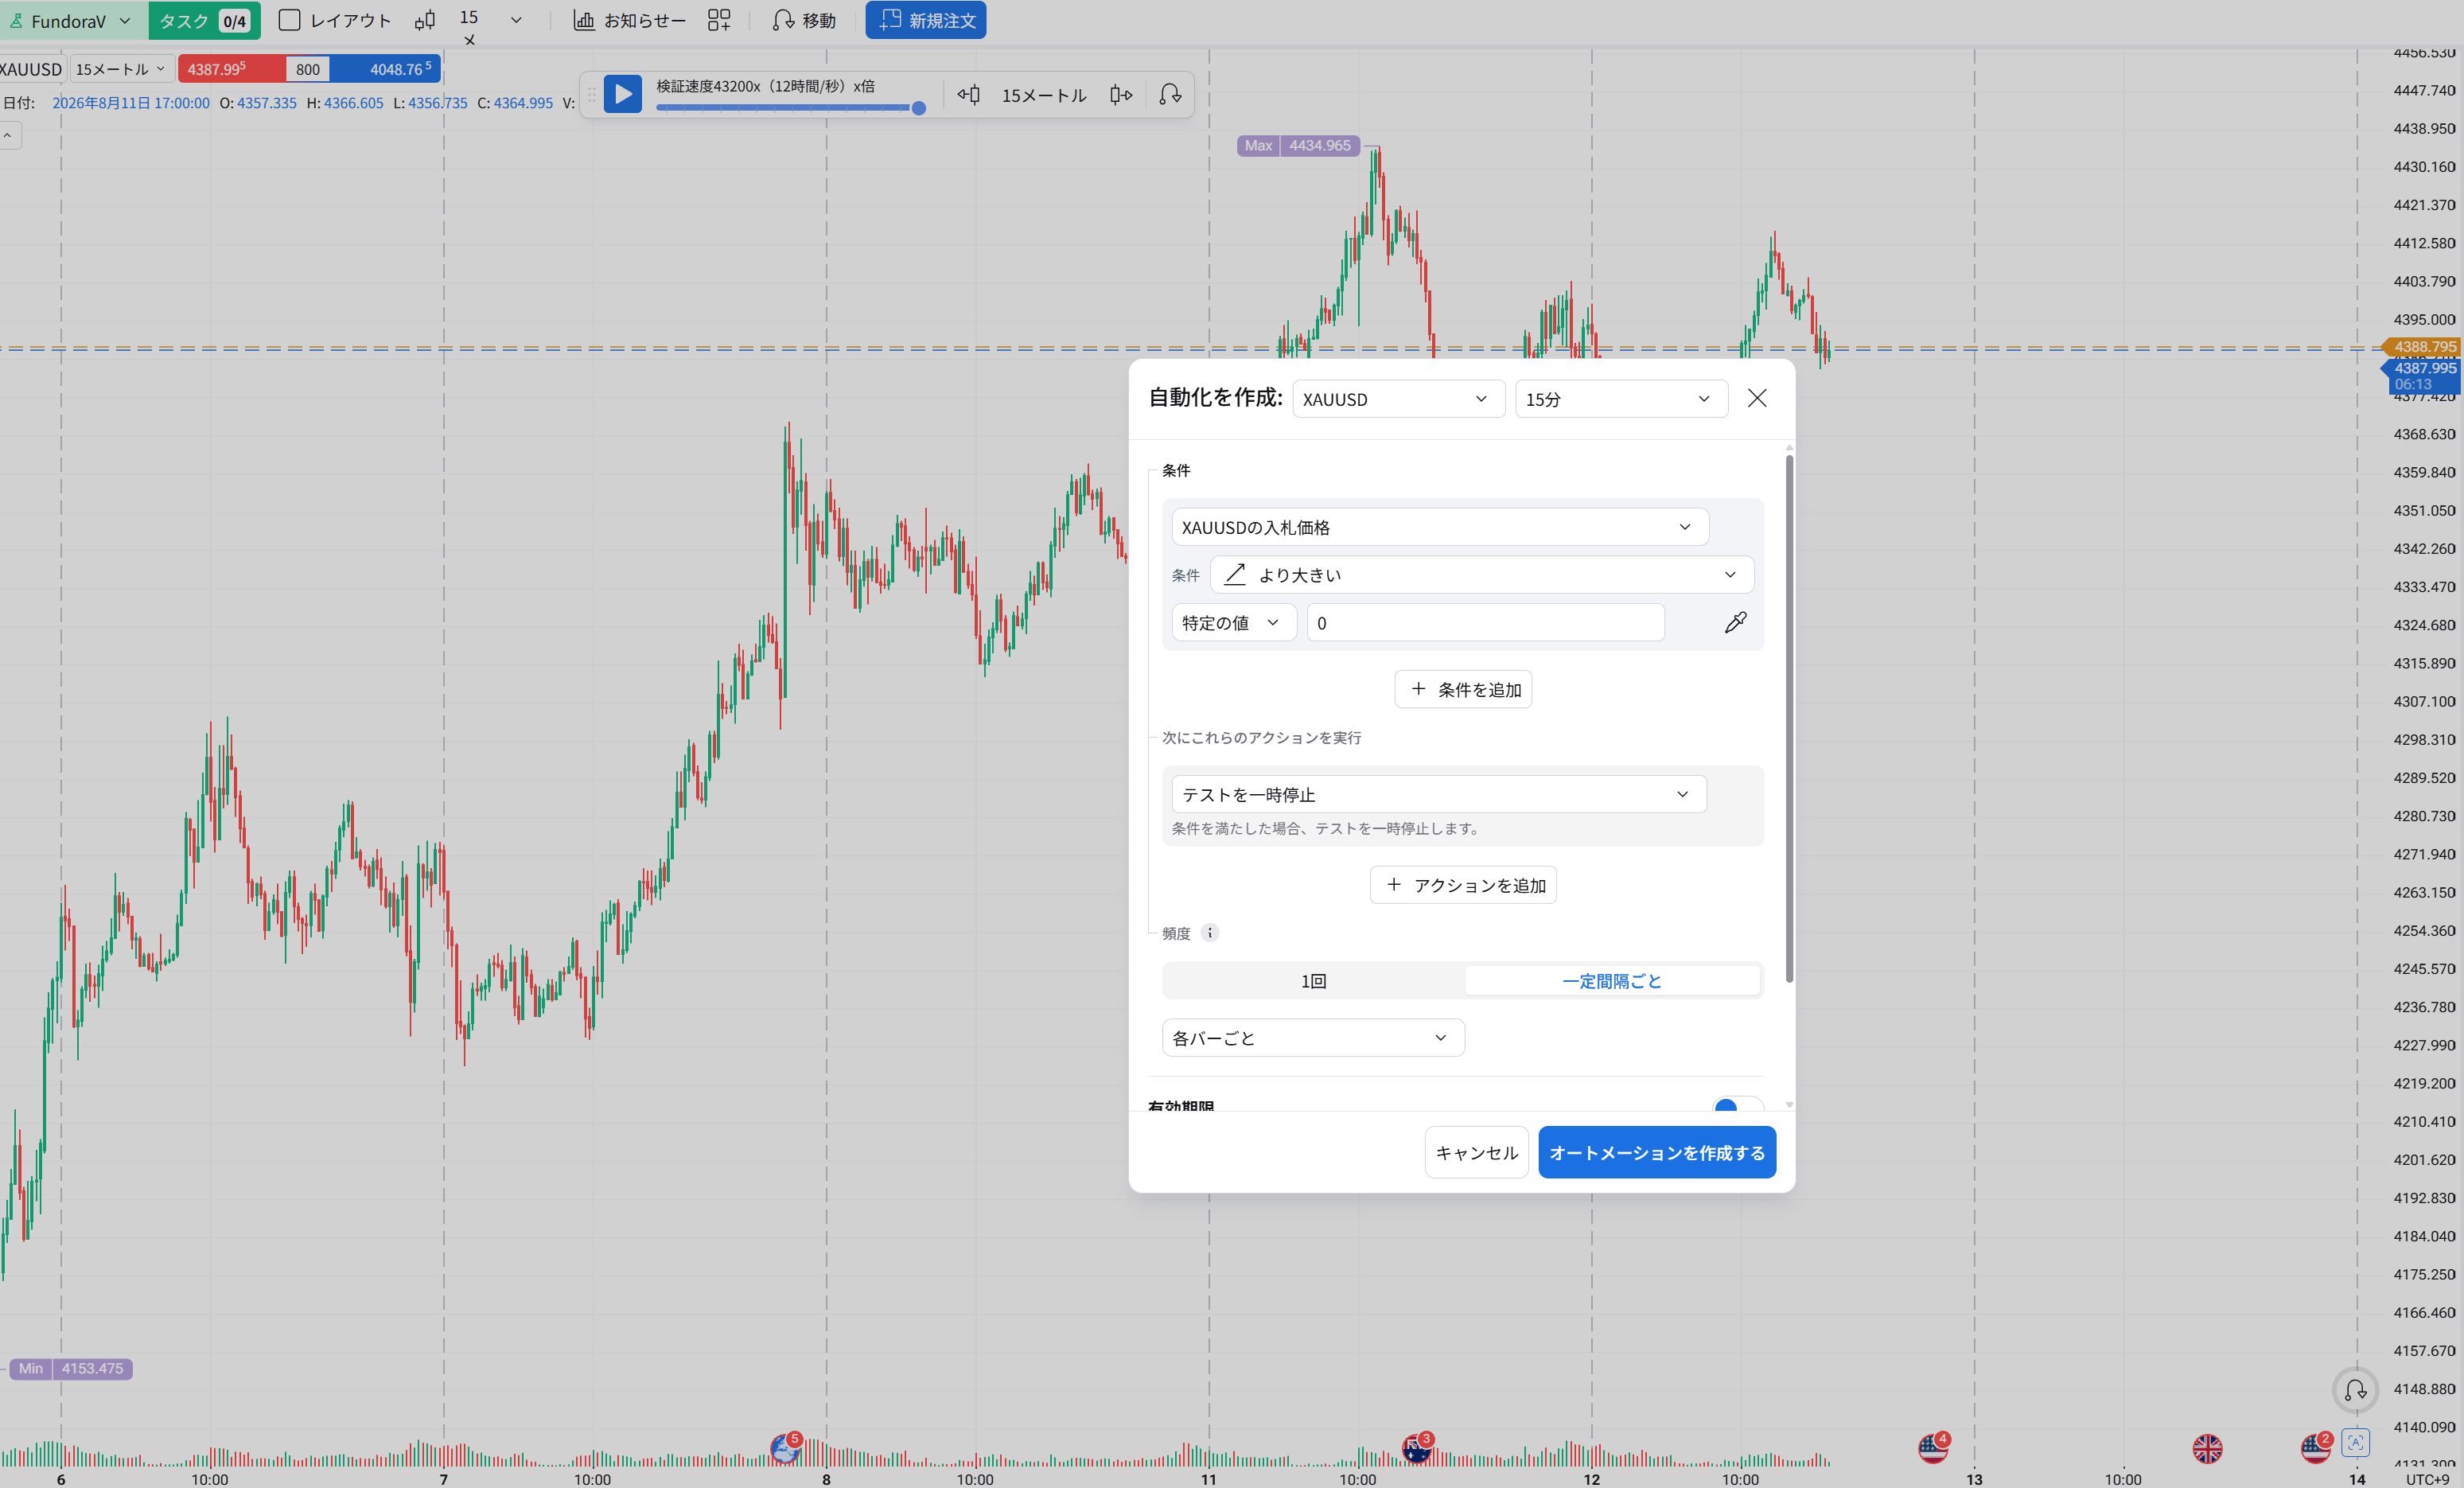Click the orange 4388.795 price label
Image resolution: width=2464 pixels, height=1488 pixels.
(x=2423, y=347)
